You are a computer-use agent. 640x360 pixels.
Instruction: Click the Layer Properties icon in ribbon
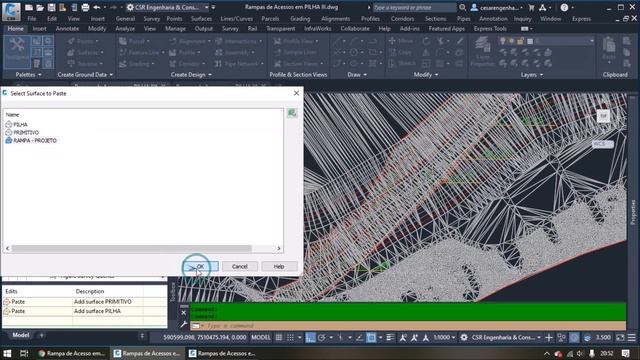(x=483, y=52)
